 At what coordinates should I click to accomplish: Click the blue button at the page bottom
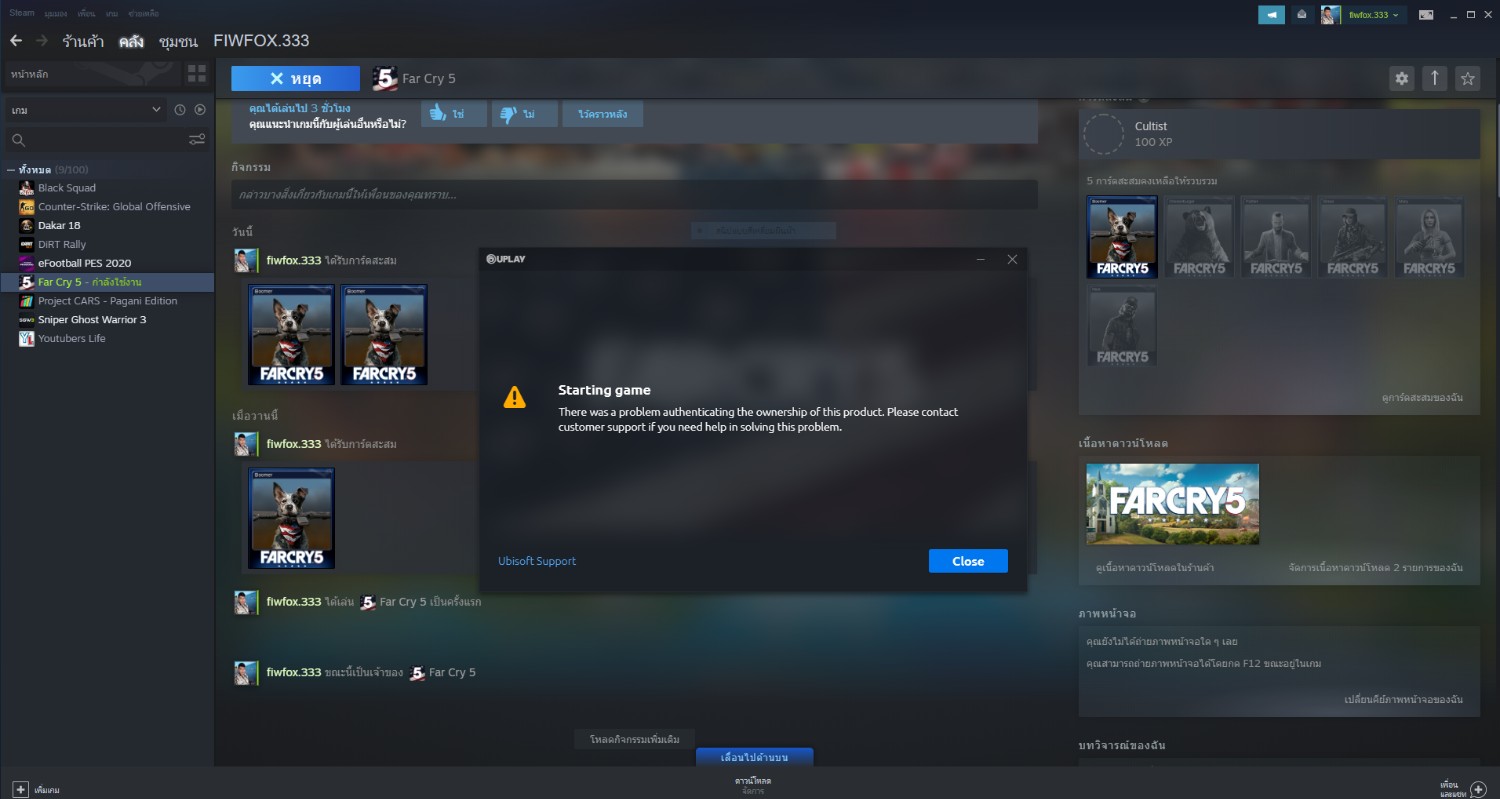(755, 757)
